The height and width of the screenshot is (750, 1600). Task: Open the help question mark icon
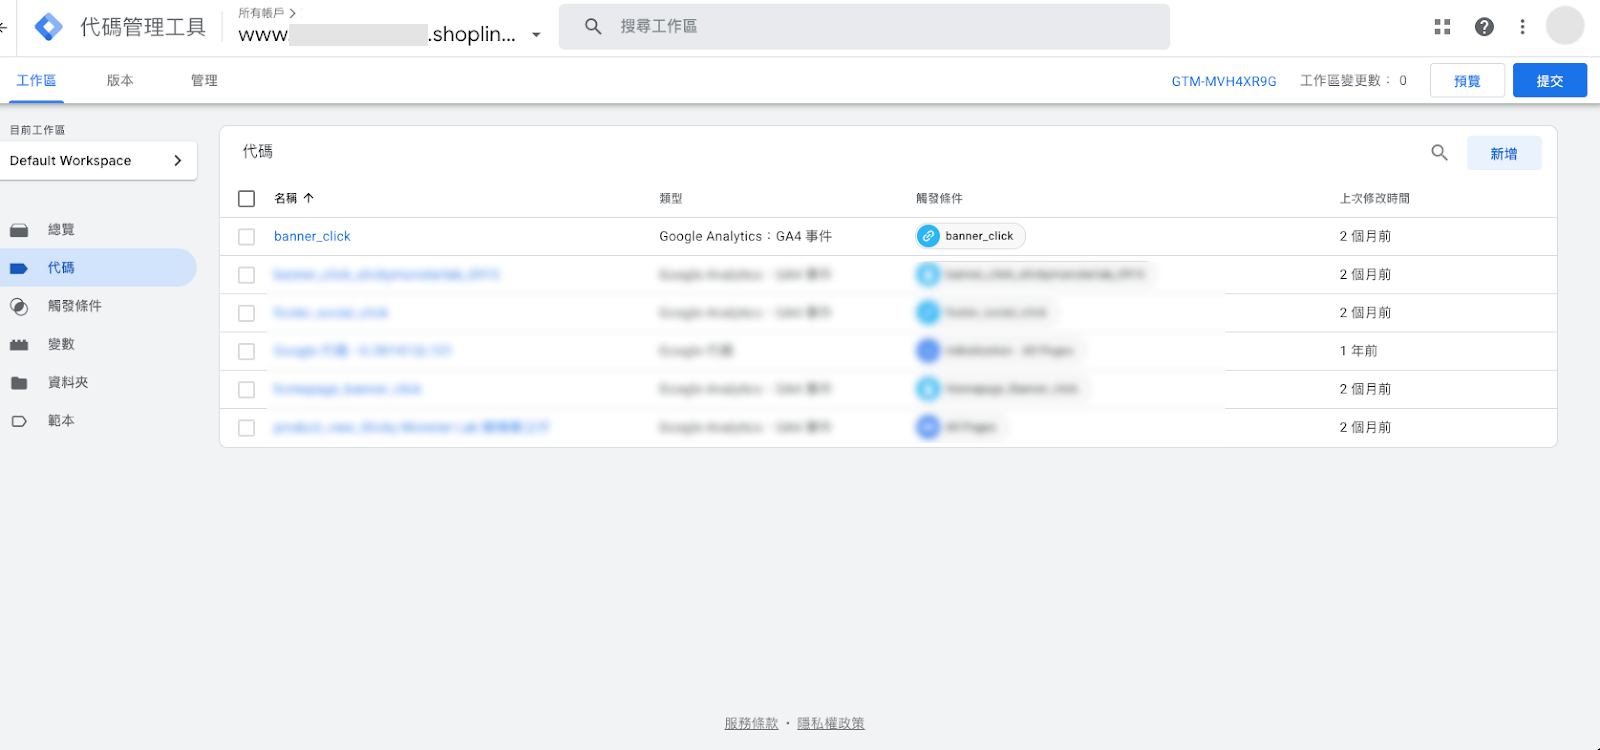click(1484, 27)
